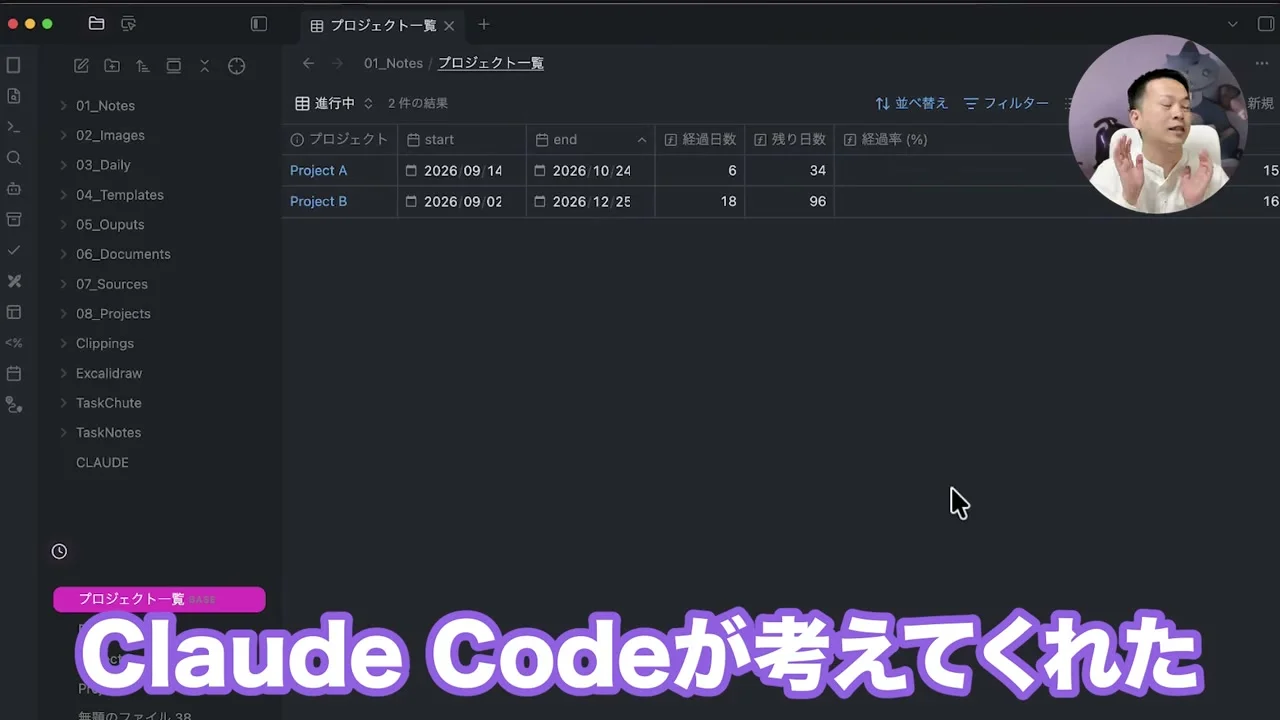
Task: Click Project A start date 2026/09/14
Action: pyautogui.click(x=463, y=171)
